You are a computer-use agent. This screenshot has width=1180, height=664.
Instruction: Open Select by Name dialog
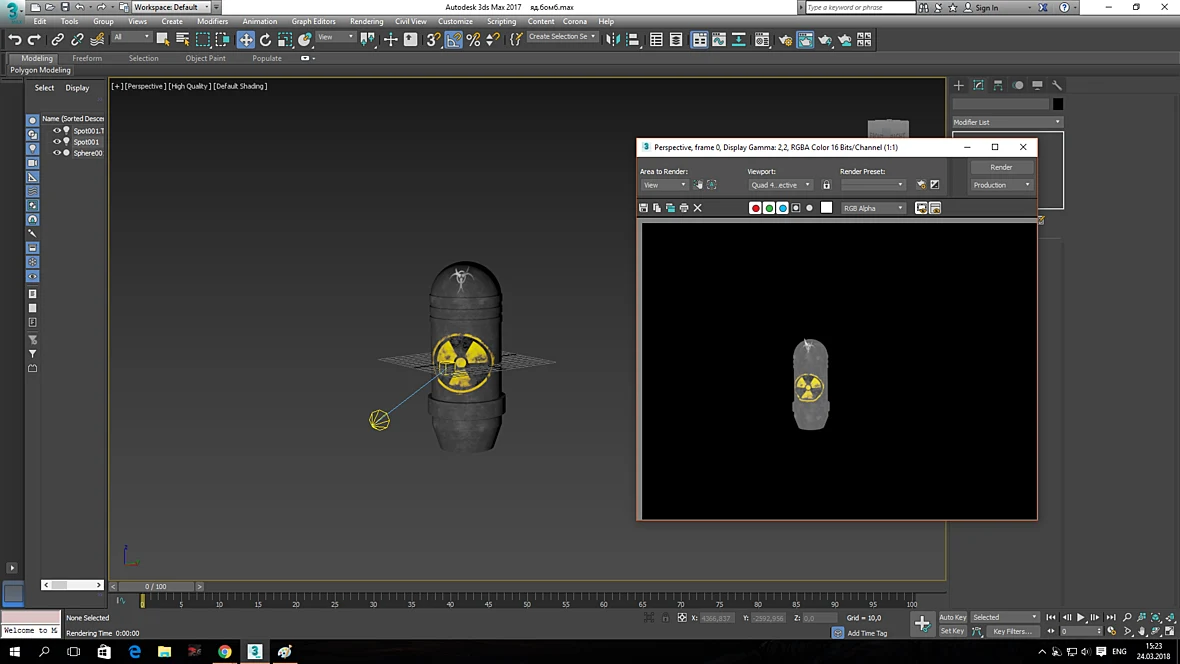(x=182, y=39)
